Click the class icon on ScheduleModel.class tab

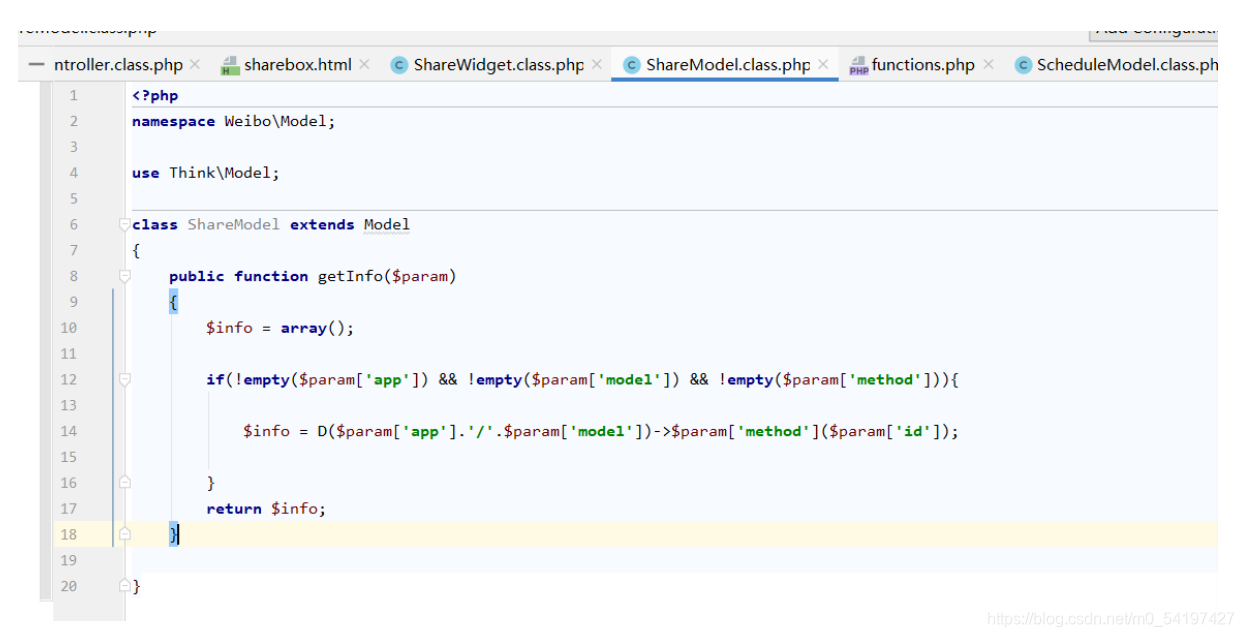[x=1023, y=65]
